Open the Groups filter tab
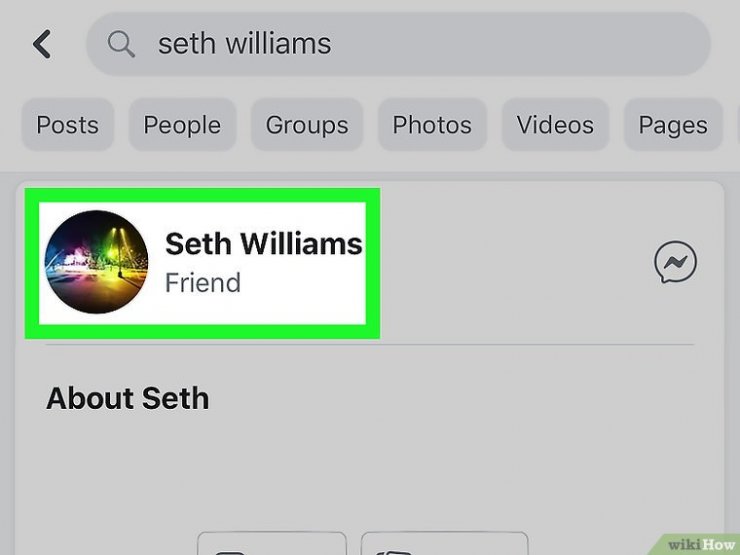The image size is (740, 555). [307, 125]
